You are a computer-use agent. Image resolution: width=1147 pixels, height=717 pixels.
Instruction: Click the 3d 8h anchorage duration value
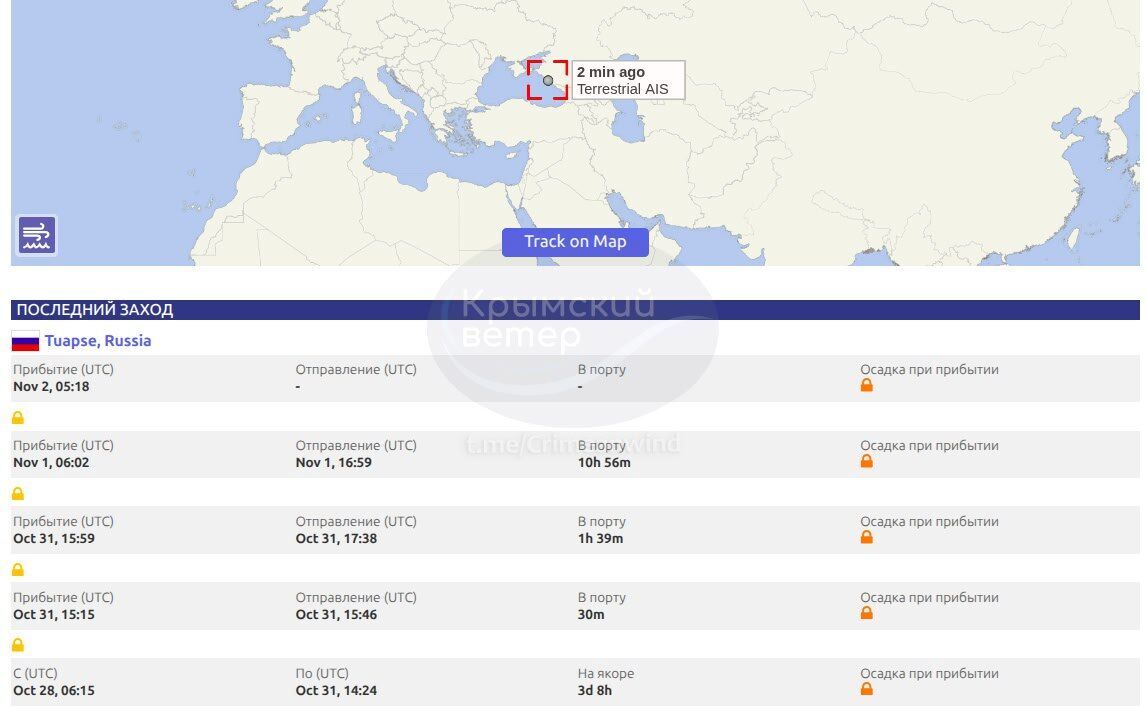[x=595, y=691]
